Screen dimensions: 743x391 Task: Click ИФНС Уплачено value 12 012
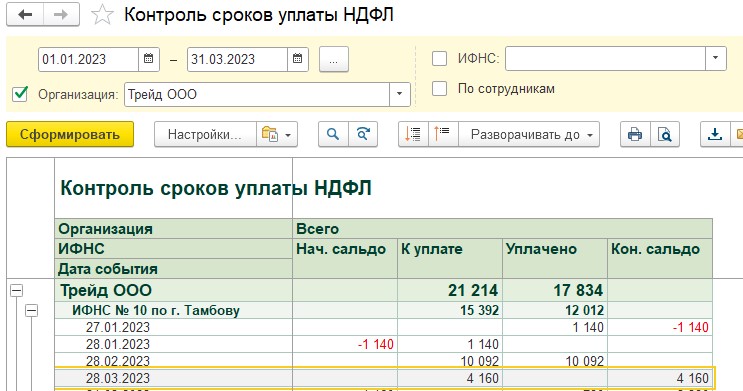click(585, 310)
